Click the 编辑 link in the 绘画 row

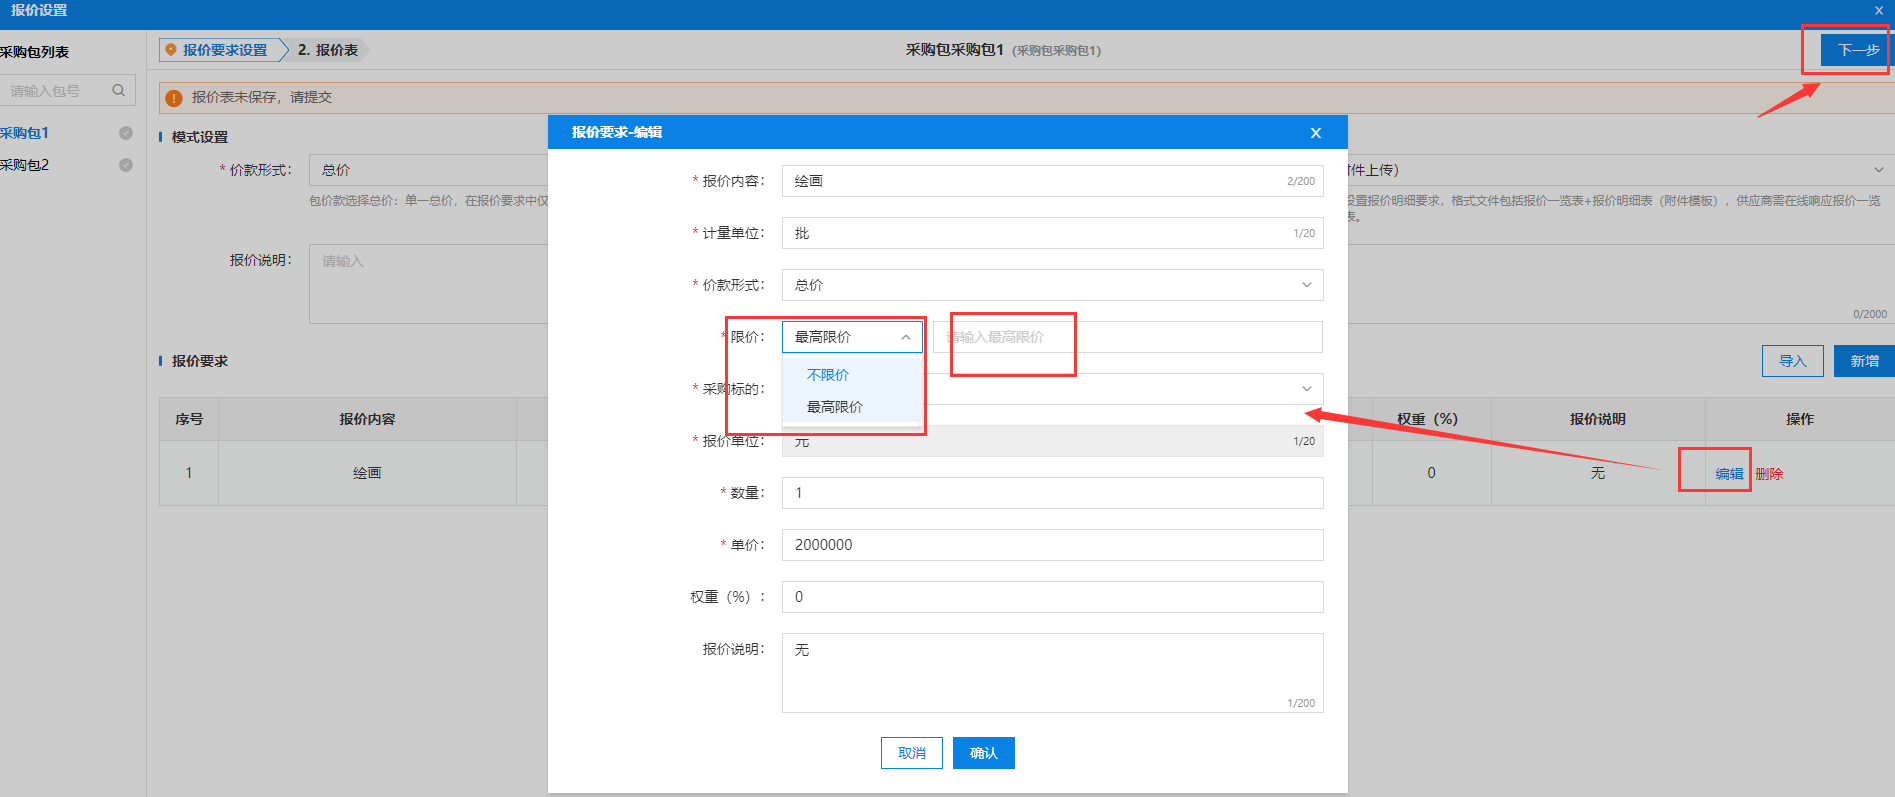(1729, 474)
